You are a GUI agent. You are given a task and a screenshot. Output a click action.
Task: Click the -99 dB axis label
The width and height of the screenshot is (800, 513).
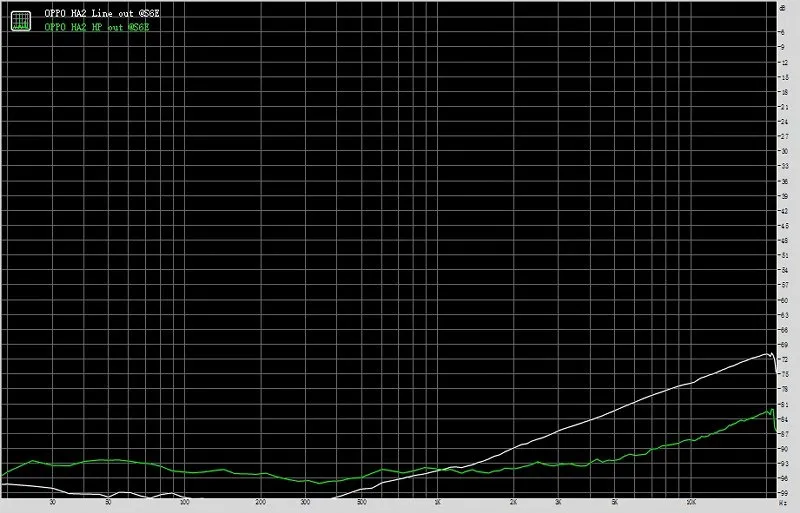click(x=783, y=494)
